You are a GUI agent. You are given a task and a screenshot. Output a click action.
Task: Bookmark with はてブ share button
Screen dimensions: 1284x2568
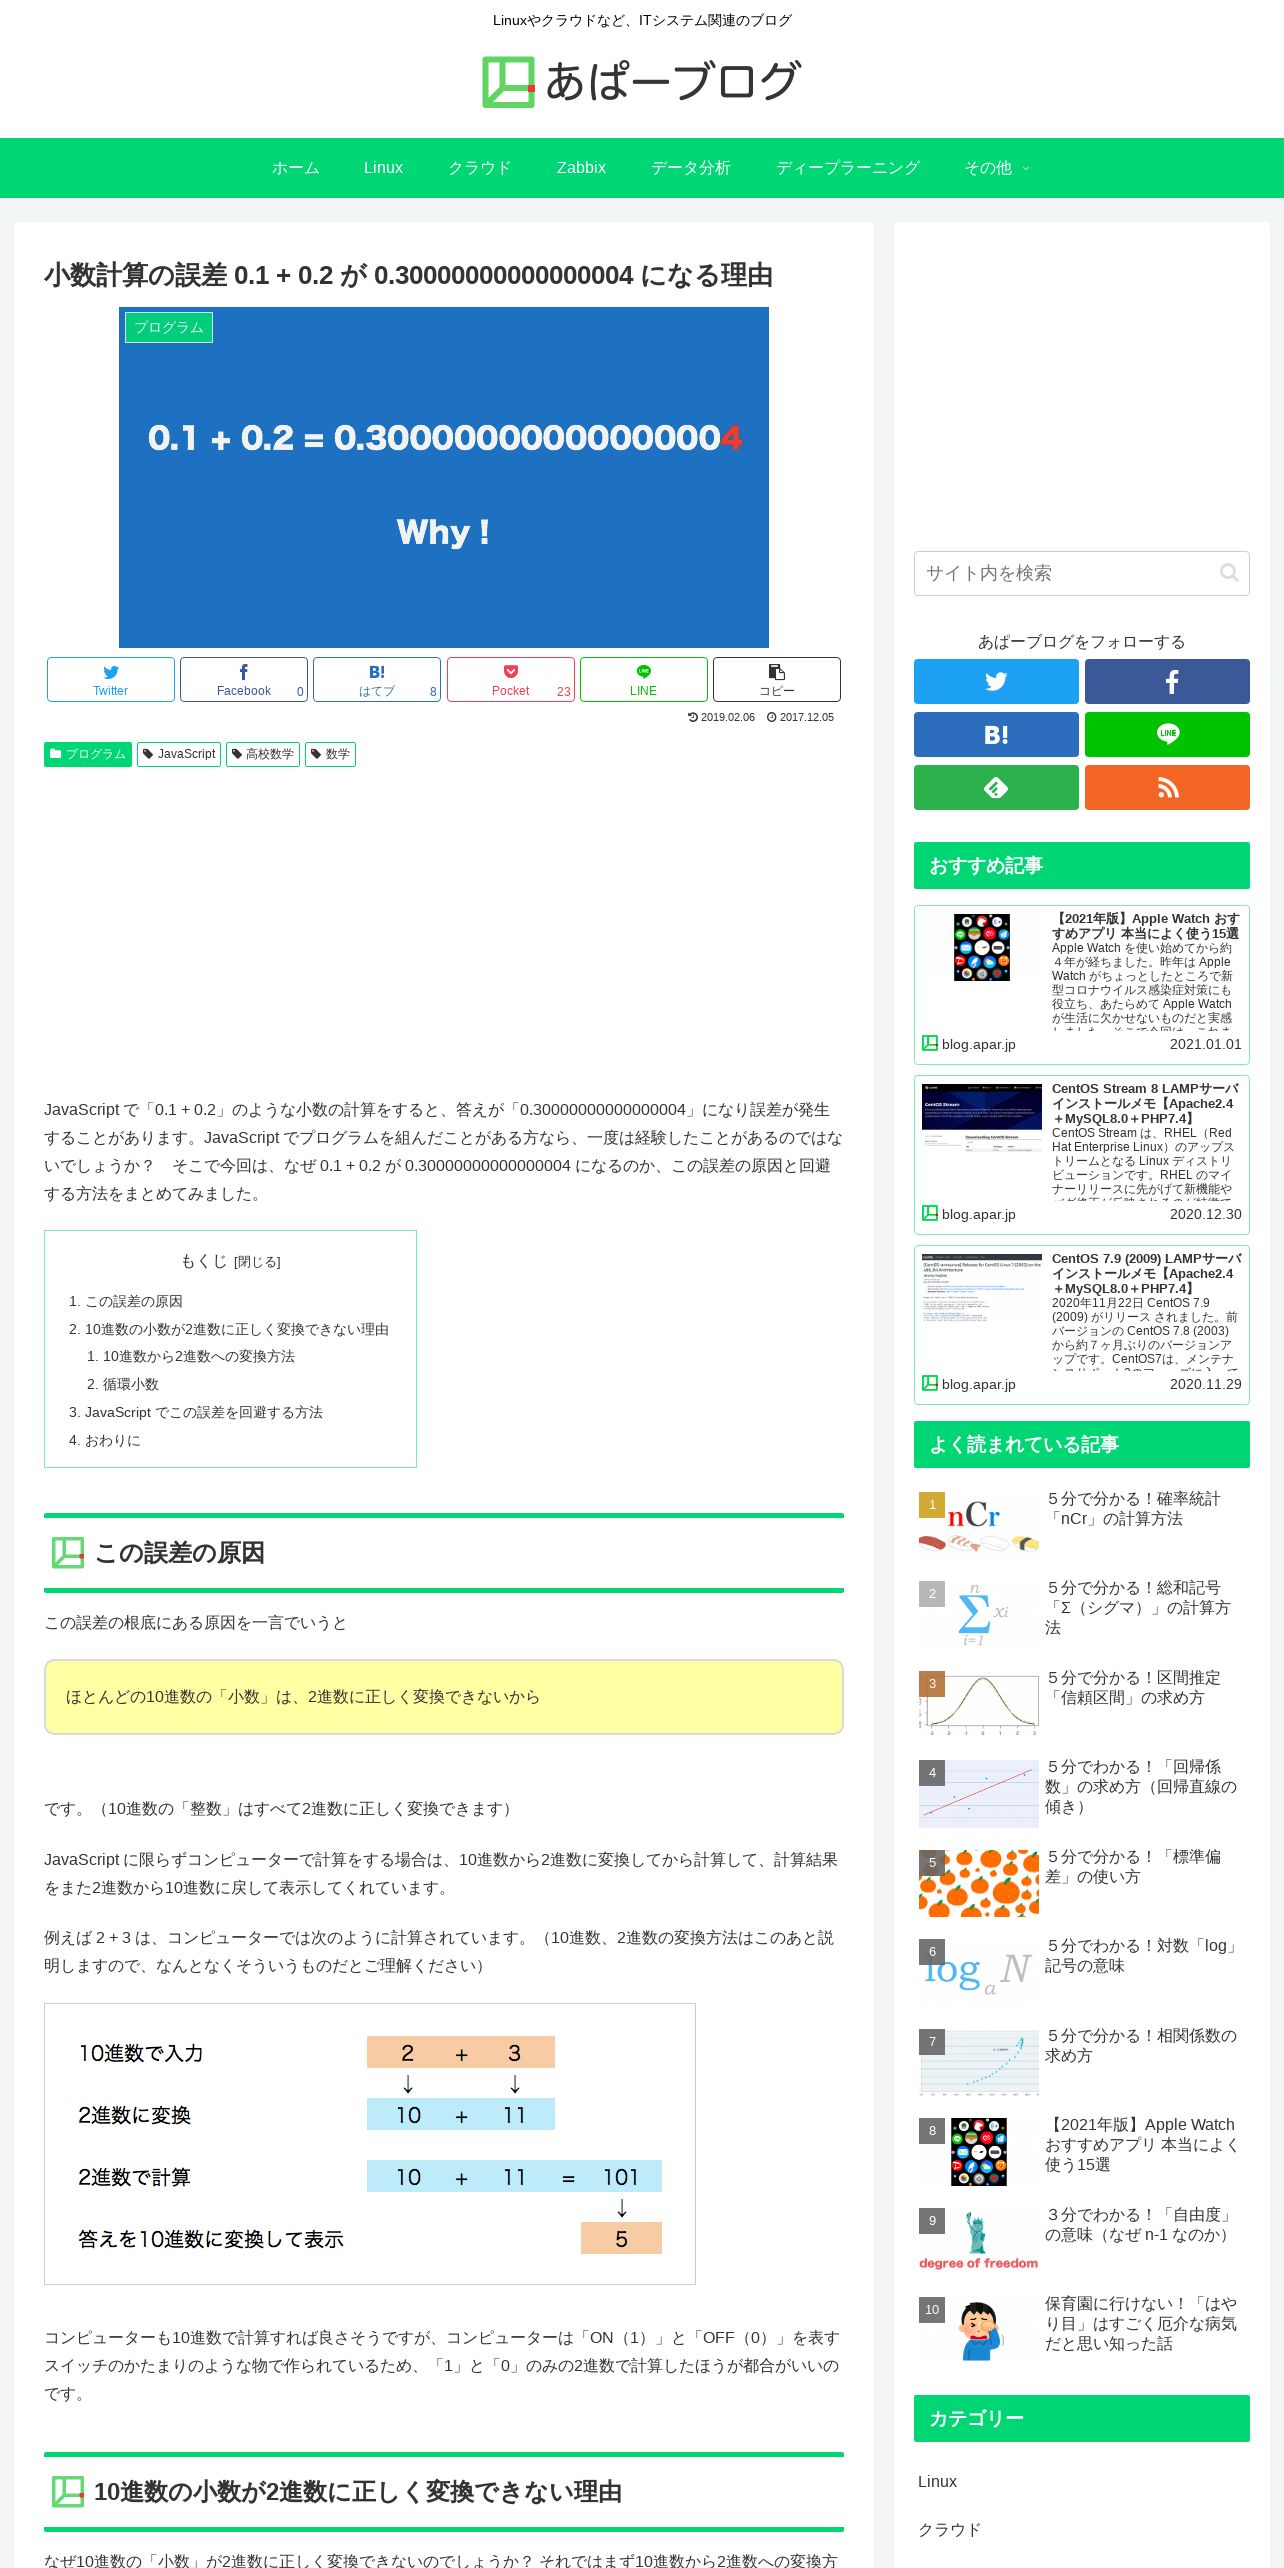377,680
